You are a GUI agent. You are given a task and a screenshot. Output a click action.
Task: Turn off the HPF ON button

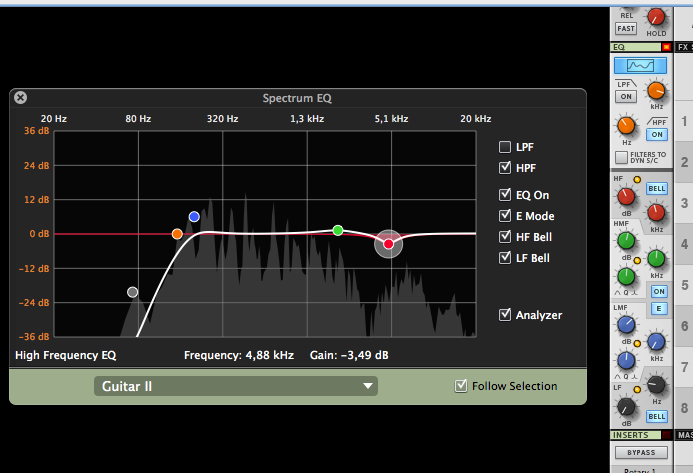tap(657, 134)
